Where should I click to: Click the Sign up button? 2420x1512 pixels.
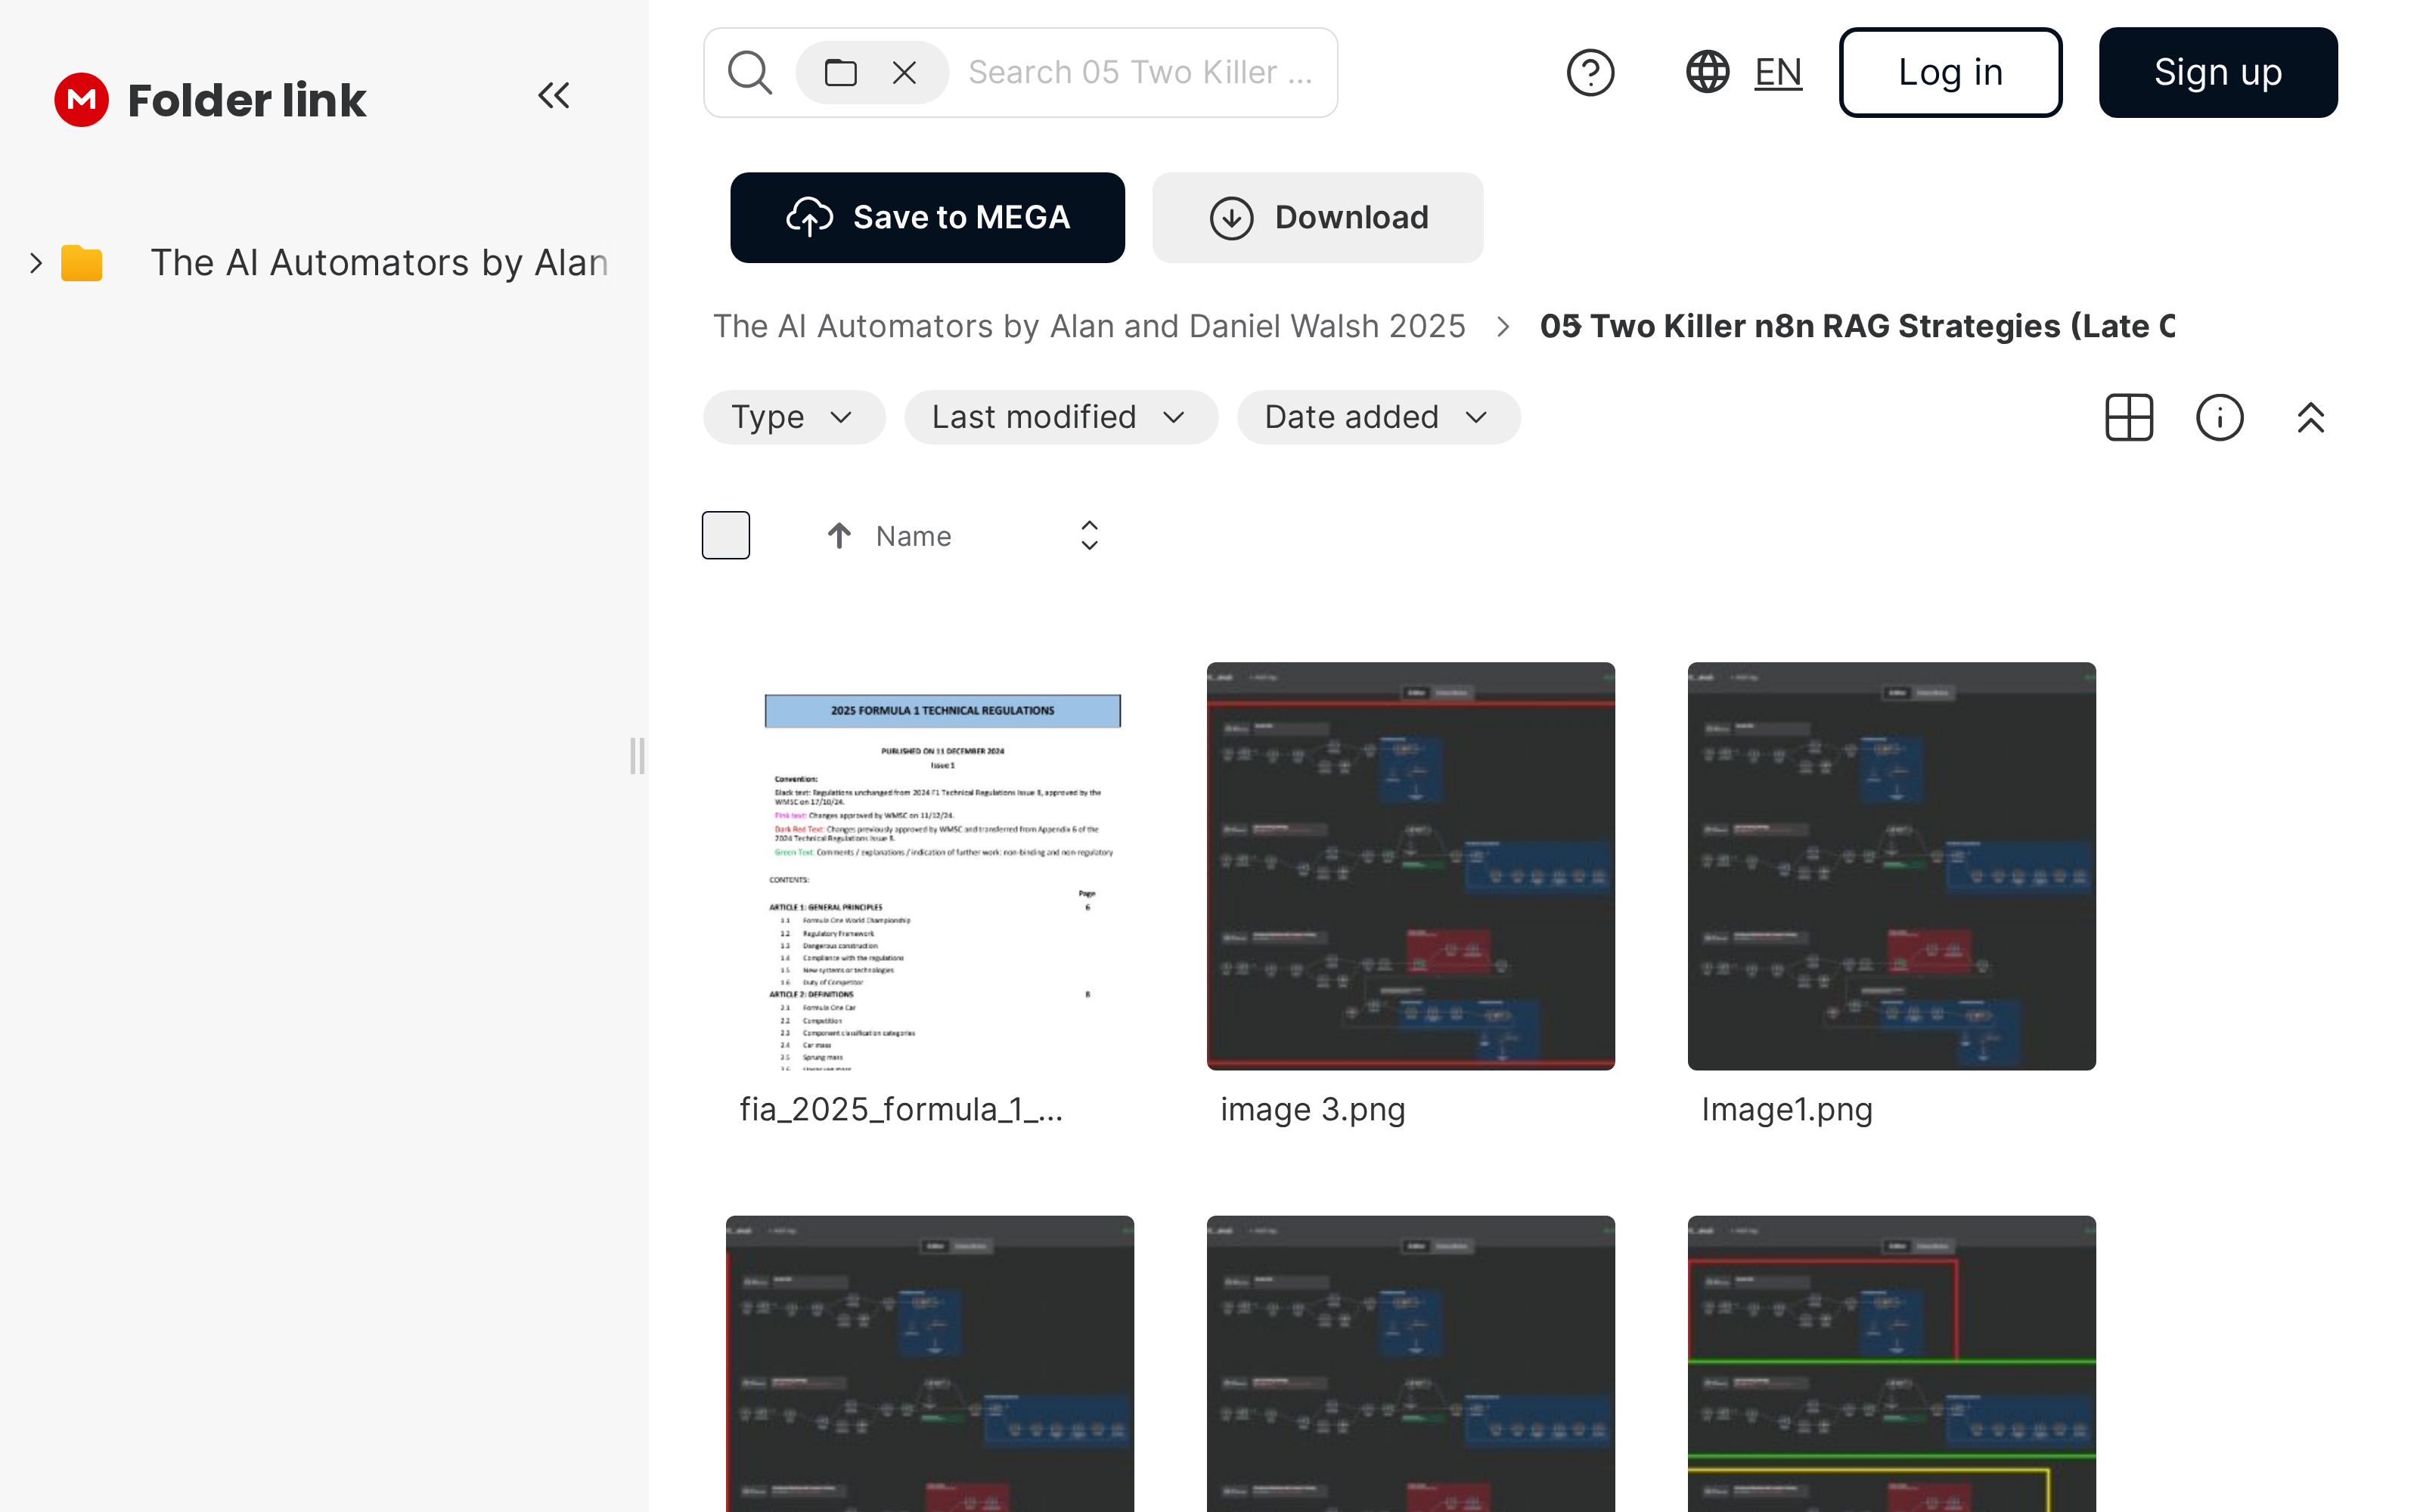click(2218, 73)
